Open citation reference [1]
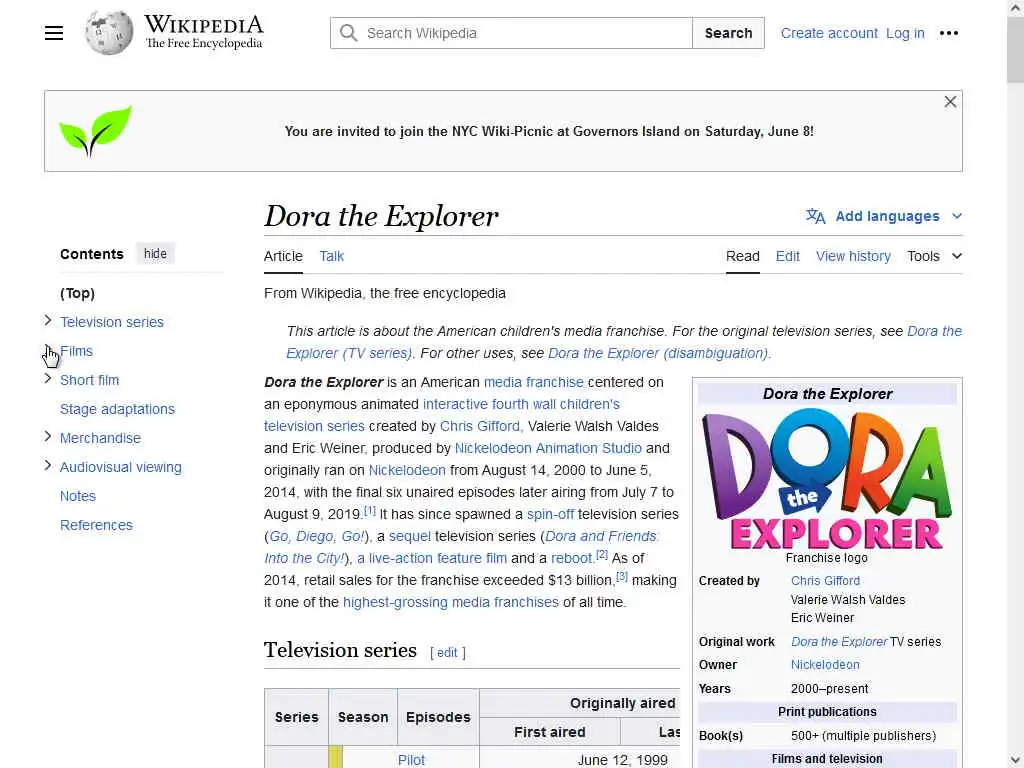This screenshot has width=1024, height=768. (x=370, y=510)
